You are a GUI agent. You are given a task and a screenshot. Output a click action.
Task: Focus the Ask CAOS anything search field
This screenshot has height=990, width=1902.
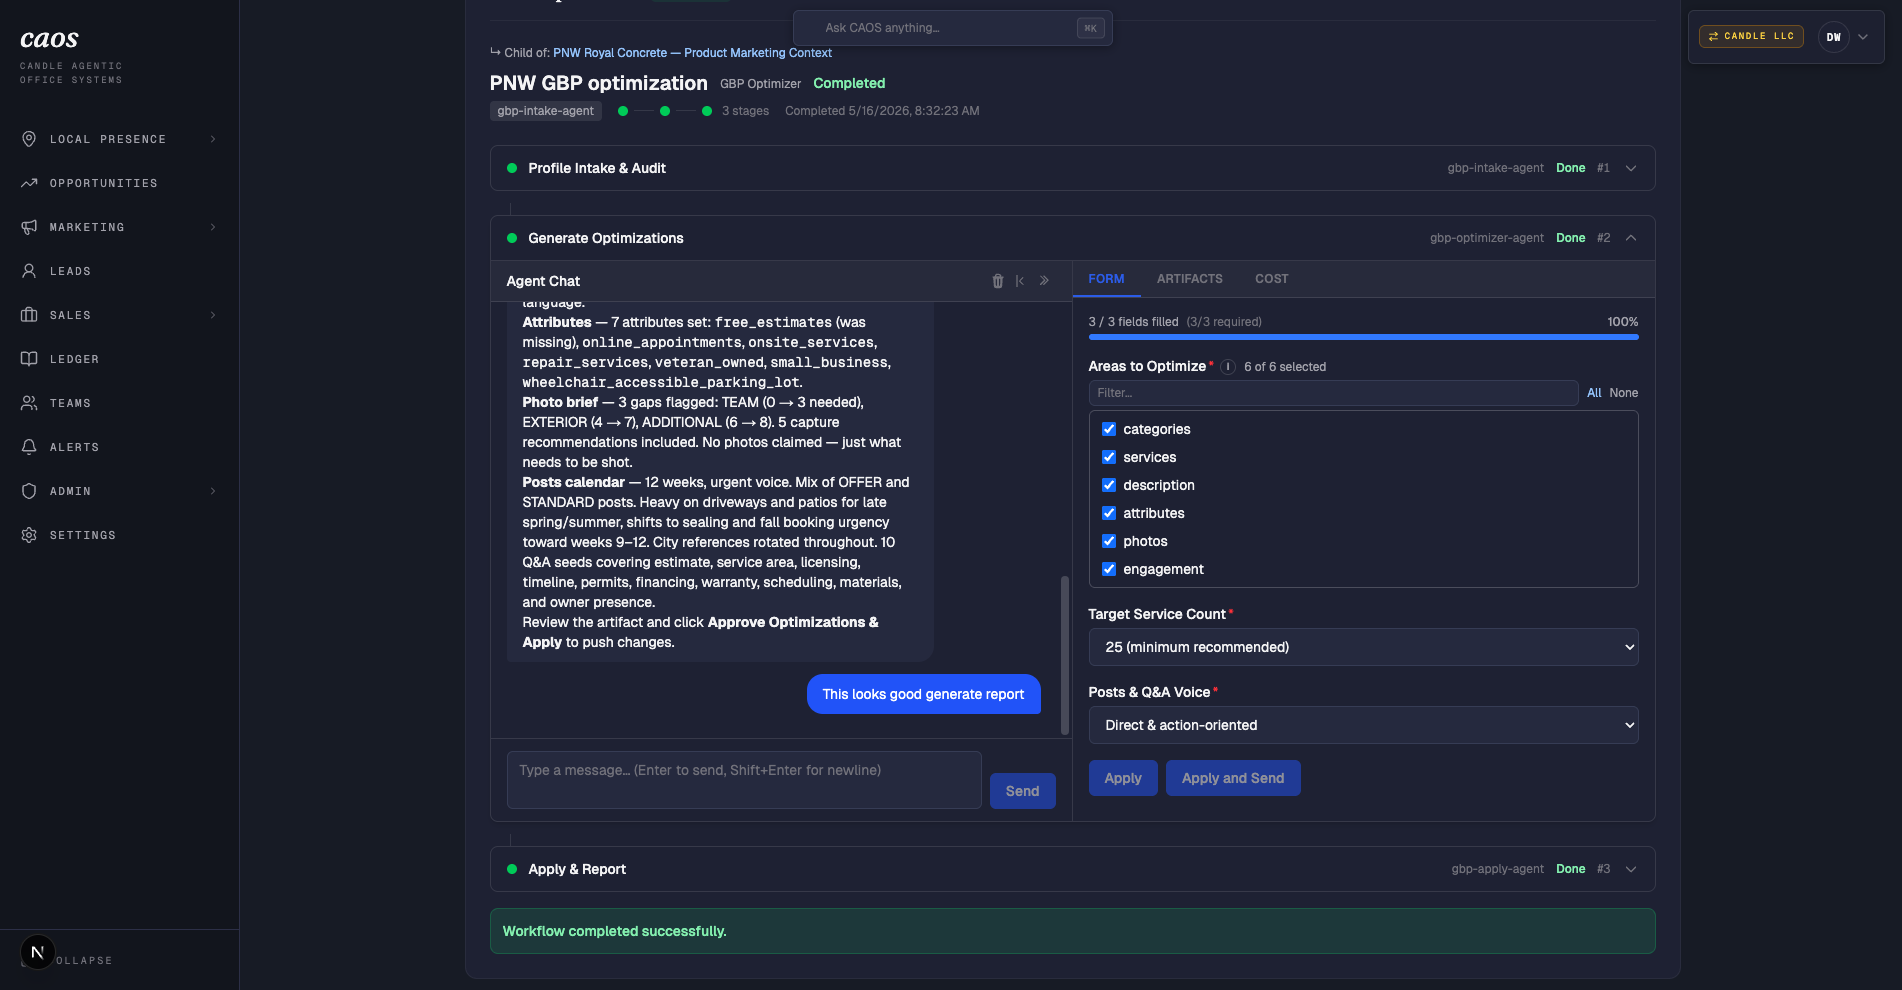tap(952, 28)
